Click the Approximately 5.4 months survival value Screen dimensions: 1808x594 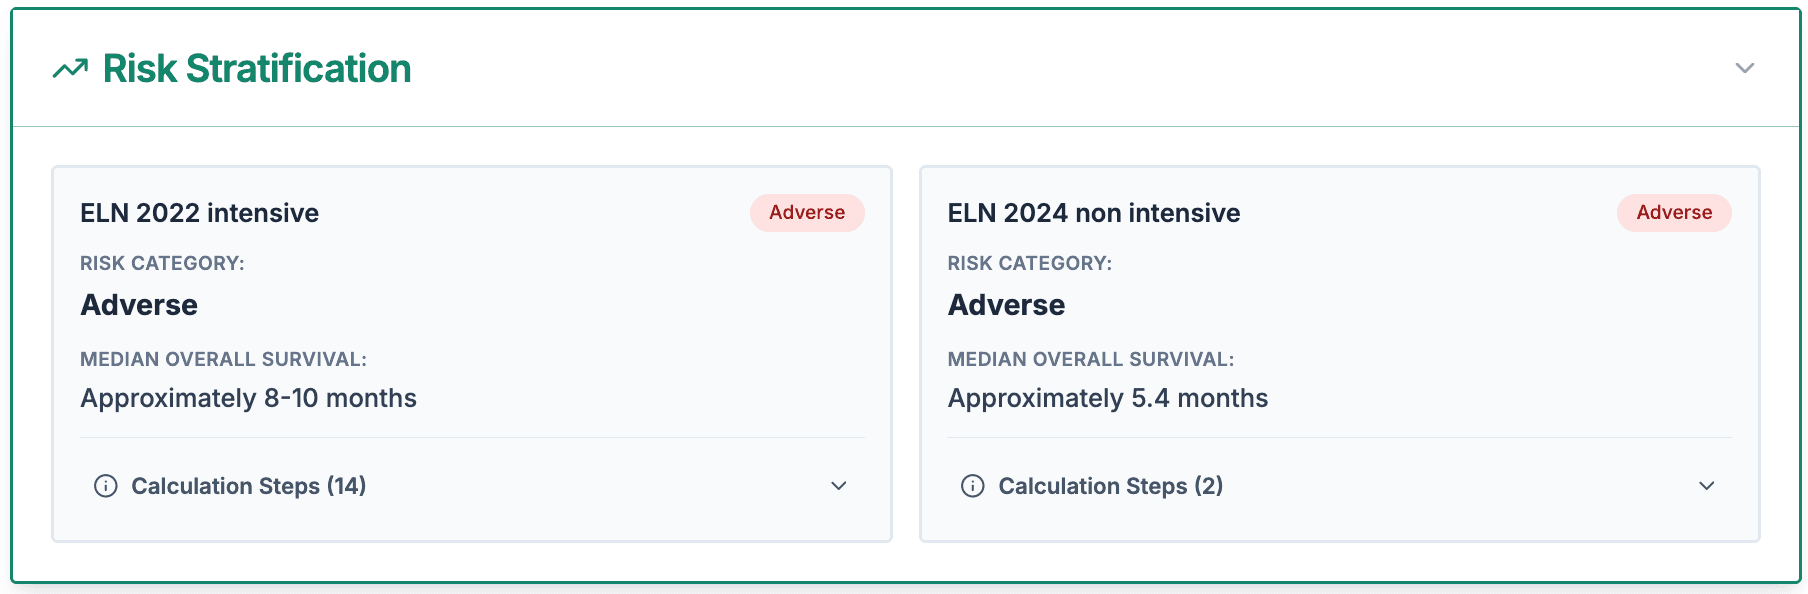click(x=1107, y=397)
